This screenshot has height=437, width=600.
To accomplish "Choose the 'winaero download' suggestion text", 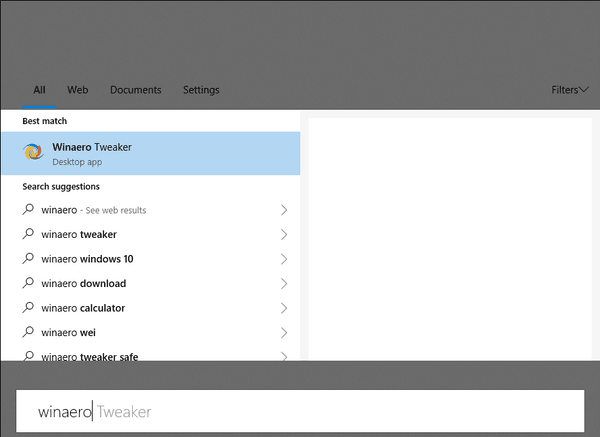I will [83, 283].
